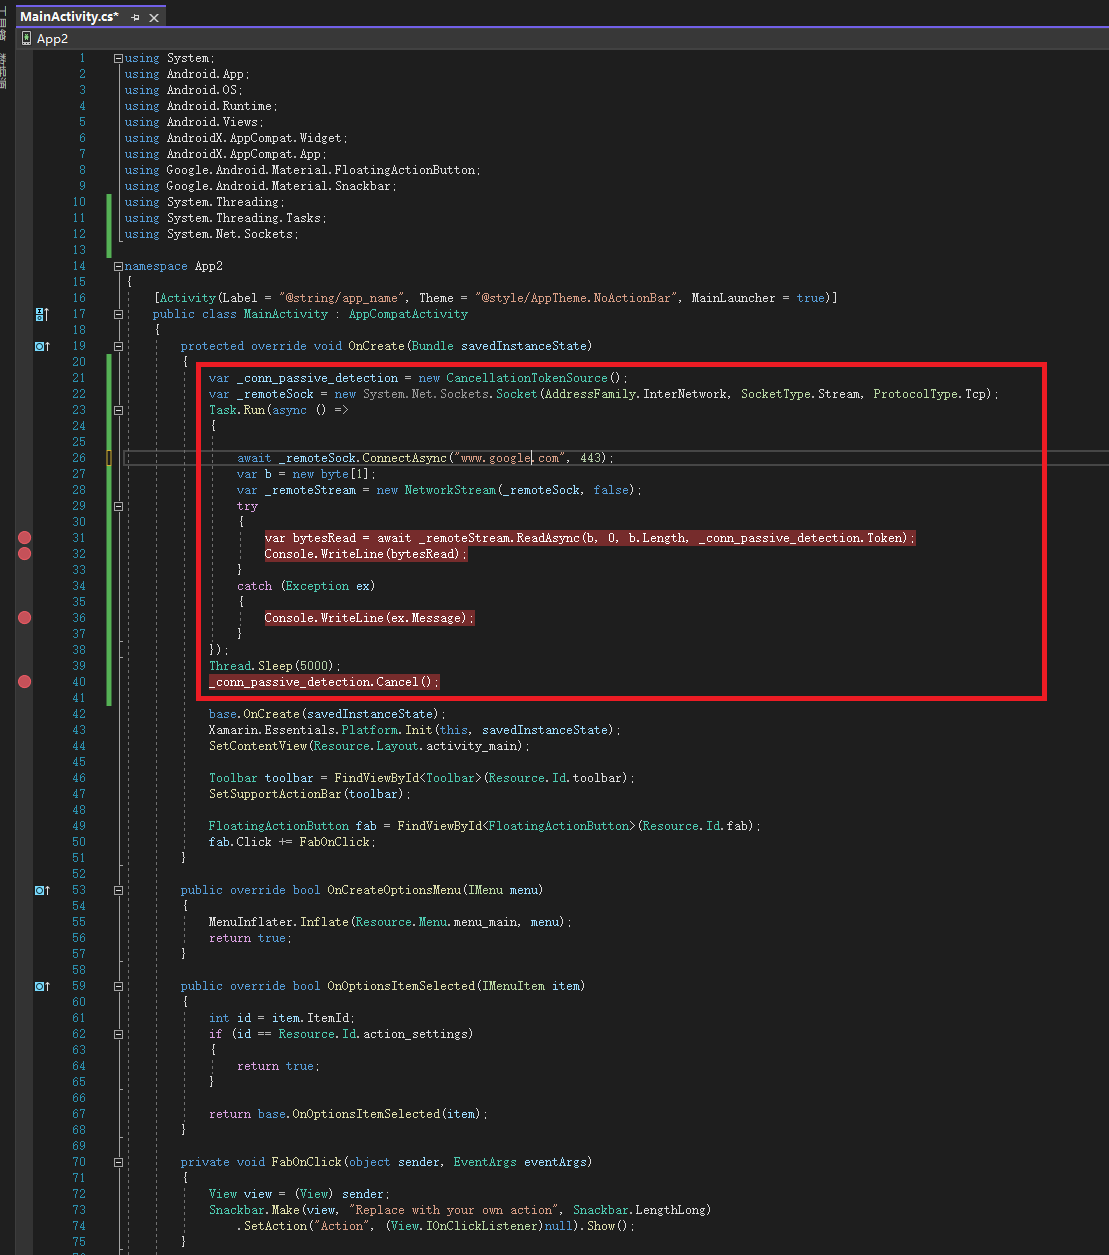The width and height of the screenshot is (1109, 1255).
Task: Collapse the using directives block at line 1
Action: pyautogui.click(x=117, y=57)
